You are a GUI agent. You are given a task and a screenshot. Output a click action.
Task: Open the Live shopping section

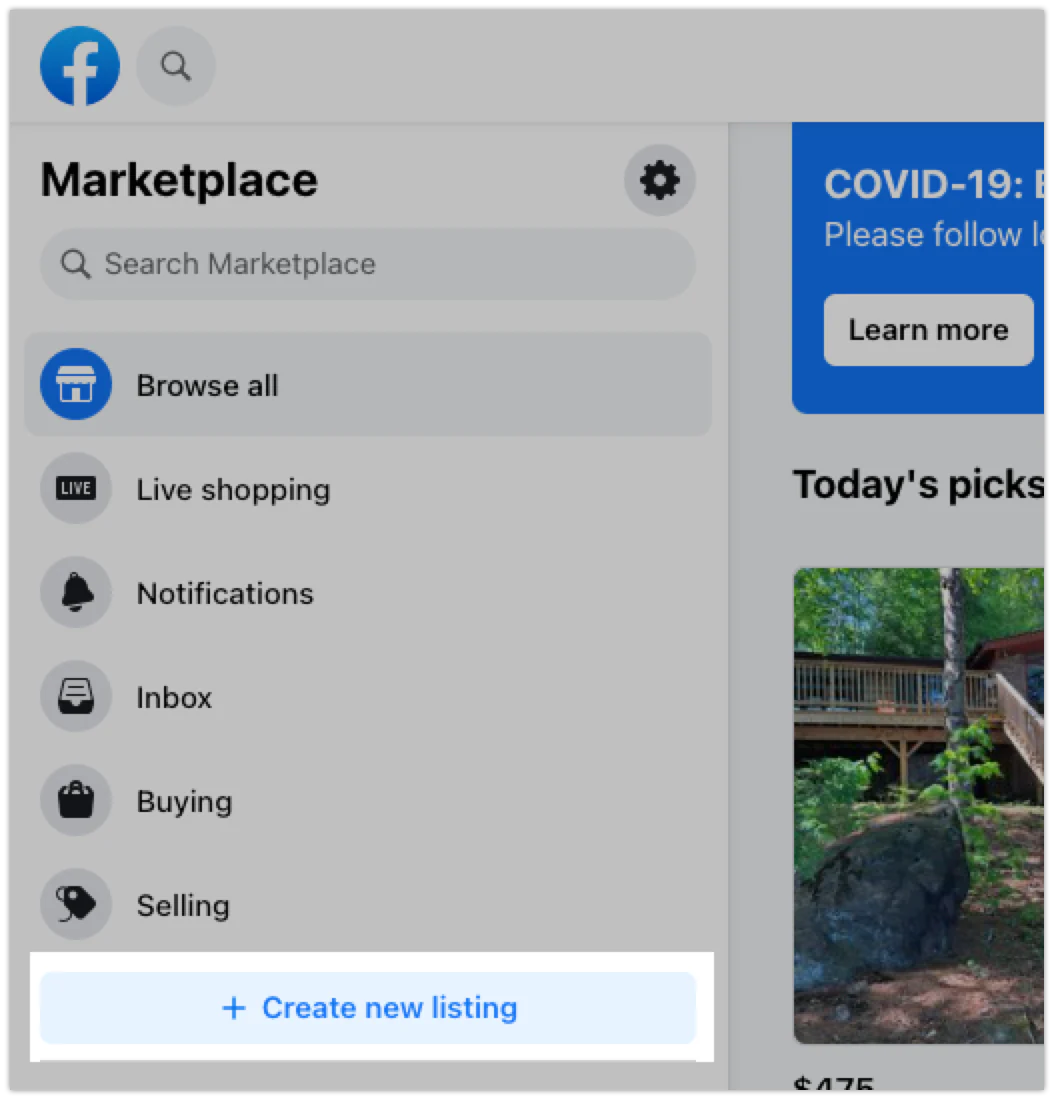[368, 488]
